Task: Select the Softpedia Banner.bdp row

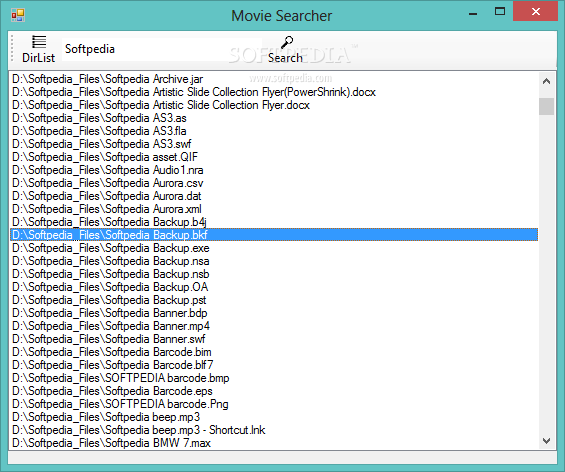Action: click(x=274, y=313)
